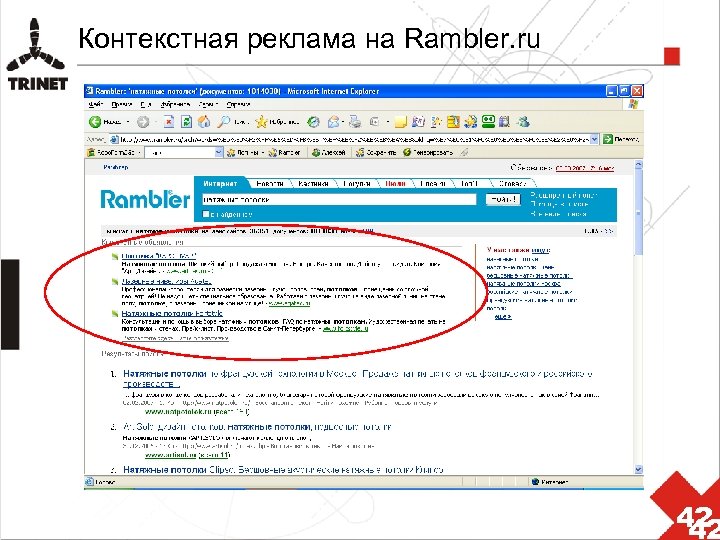
Task: Expand the address bar URL dropdown
Action: pos(595,139)
